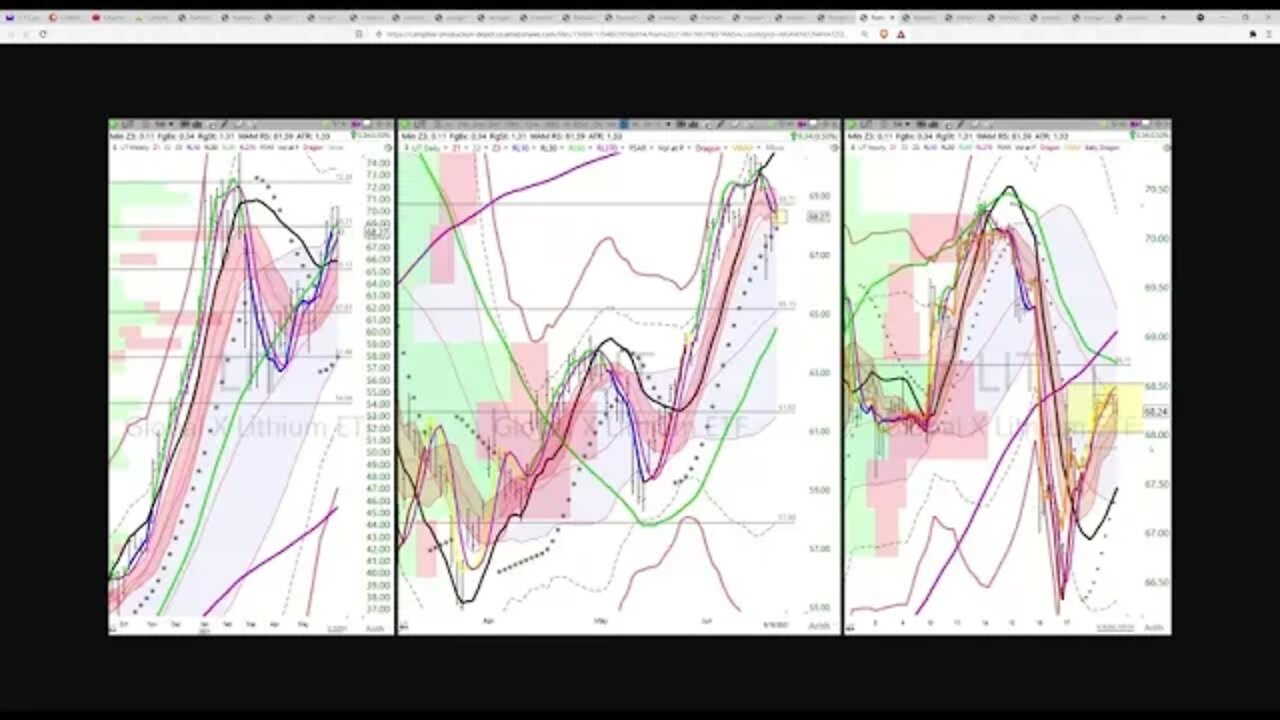
Task: Toggle RL30 study in daily chart legend
Action: (547, 147)
